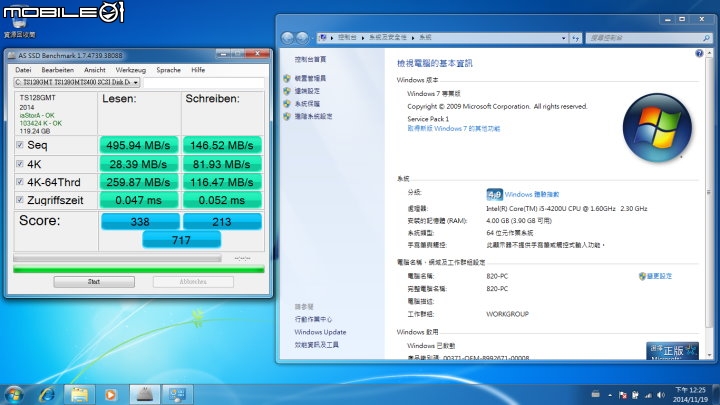Viewport: 720px width, 405px height.
Task: Select the Seq write result 146.52 MB/s
Action: 222,145
